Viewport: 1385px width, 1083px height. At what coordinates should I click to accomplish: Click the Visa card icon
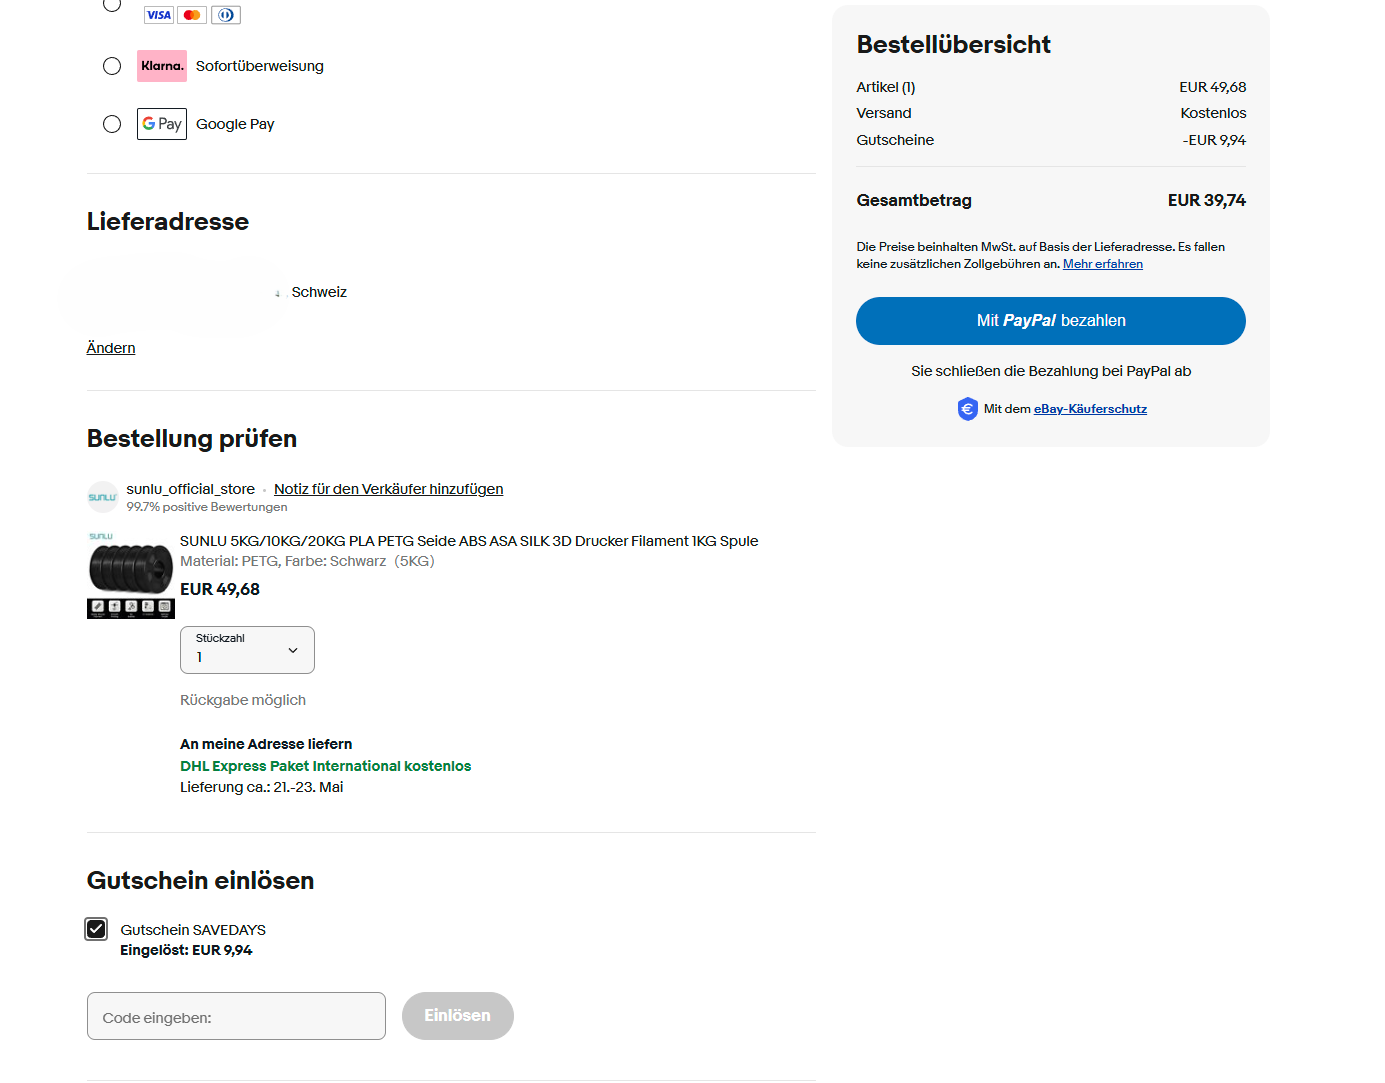(159, 15)
